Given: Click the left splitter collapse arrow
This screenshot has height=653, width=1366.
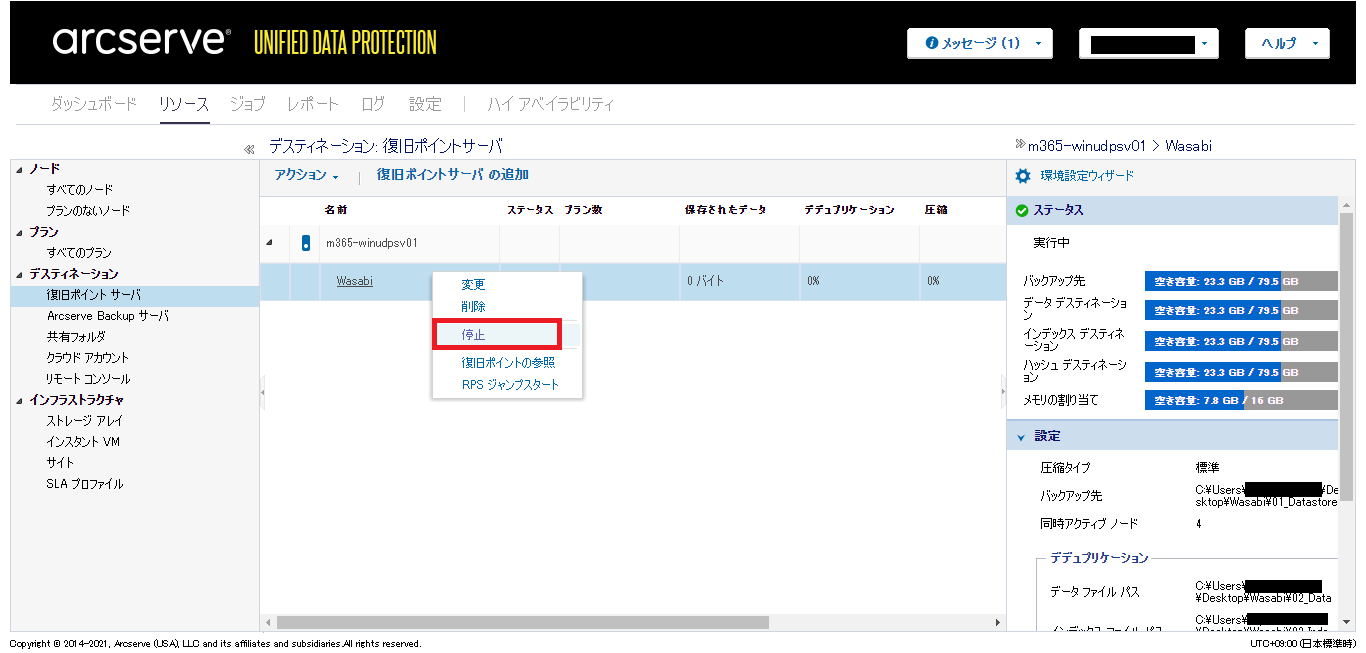Looking at the screenshot, I should [x=263, y=392].
